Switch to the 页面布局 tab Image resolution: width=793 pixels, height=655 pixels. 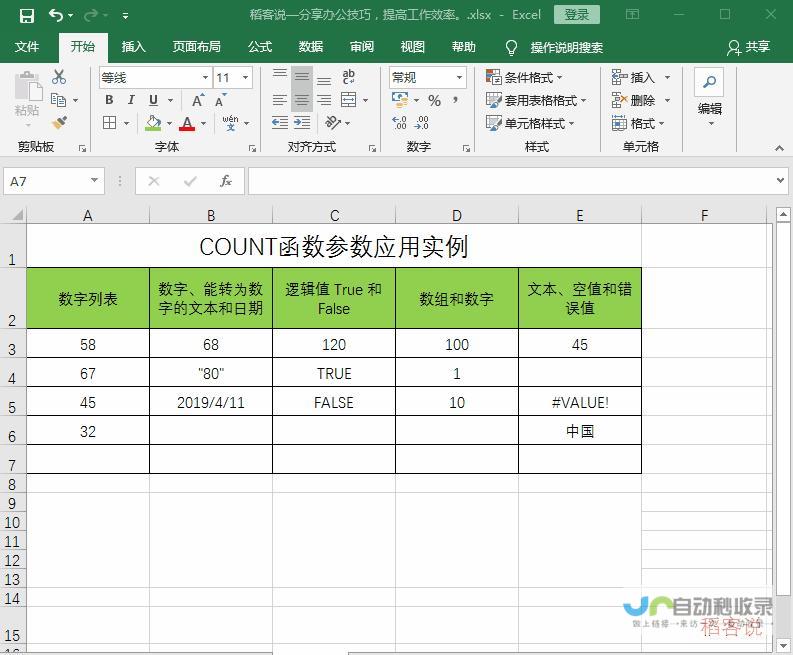(x=196, y=47)
